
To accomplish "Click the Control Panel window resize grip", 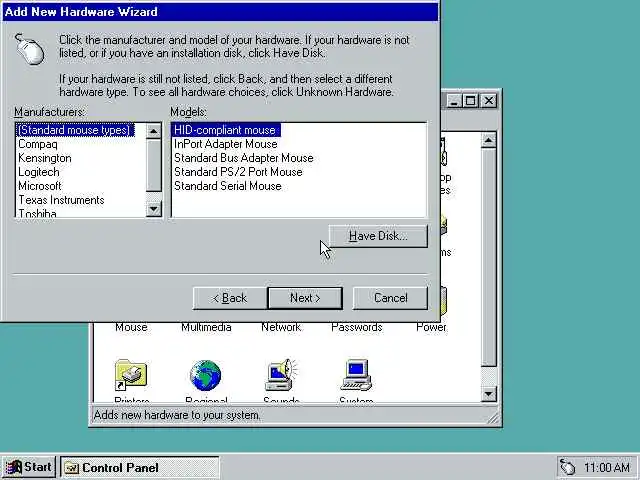I will point(493,418).
